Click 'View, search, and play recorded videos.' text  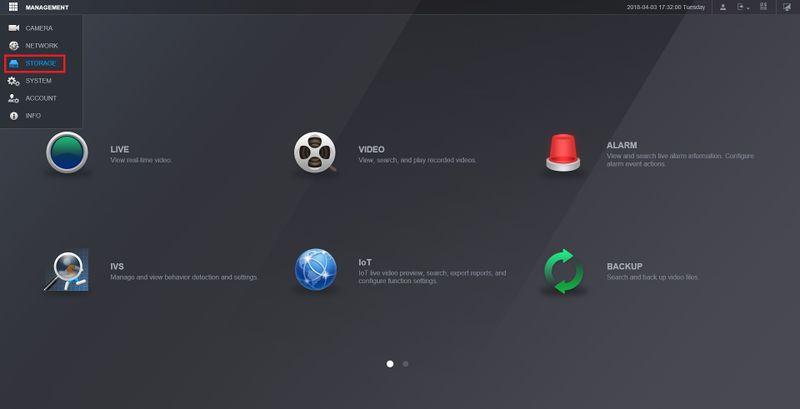tap(417, 160)
